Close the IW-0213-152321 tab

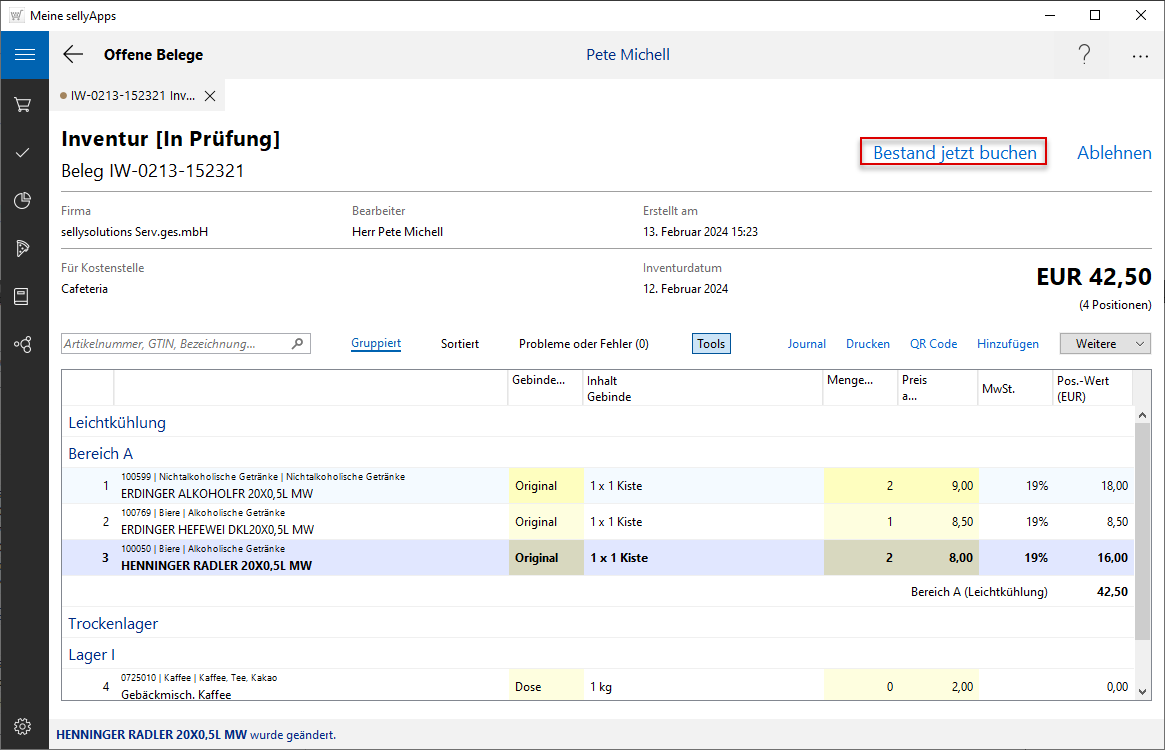[x=210, y=96]
